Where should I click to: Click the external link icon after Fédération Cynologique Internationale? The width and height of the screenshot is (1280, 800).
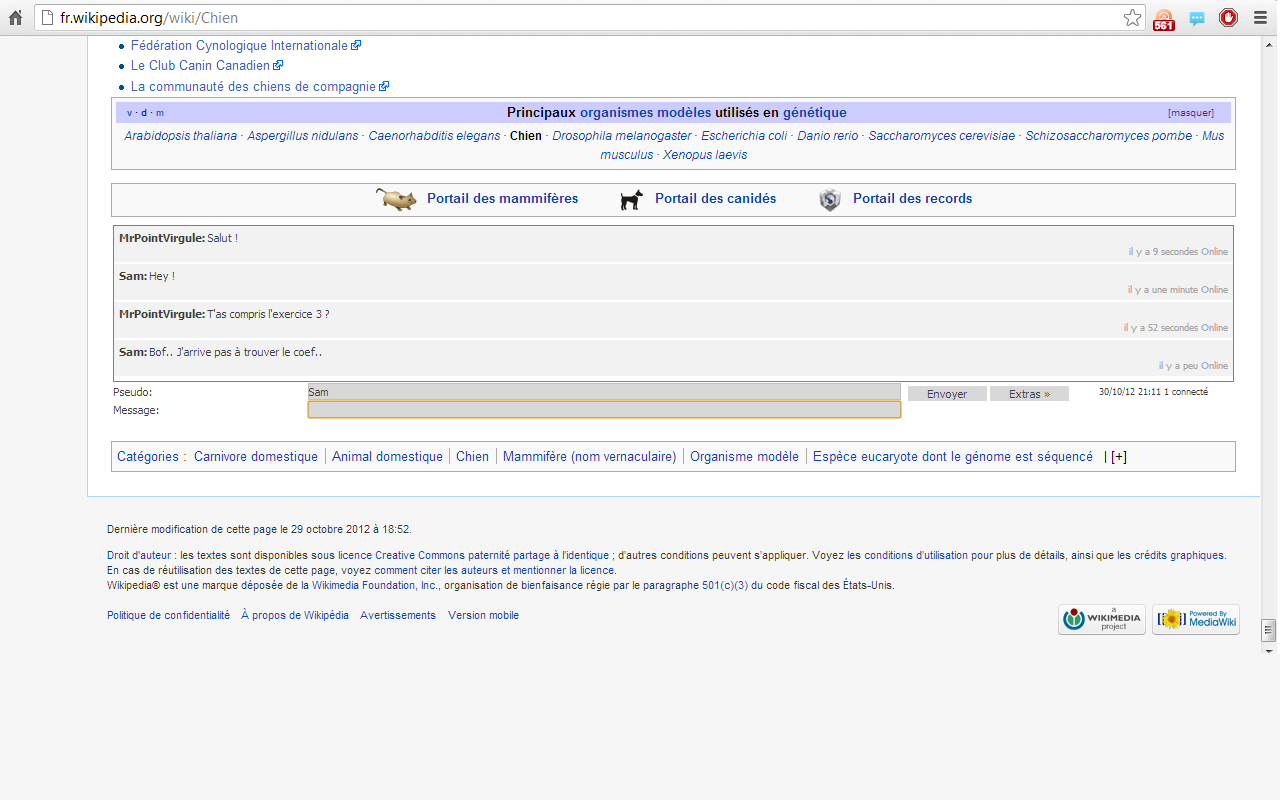tap(356, 45)
